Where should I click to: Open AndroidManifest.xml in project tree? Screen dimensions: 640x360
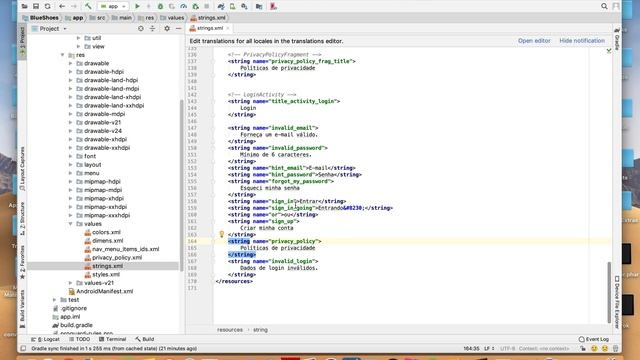[x=100, y=291]
